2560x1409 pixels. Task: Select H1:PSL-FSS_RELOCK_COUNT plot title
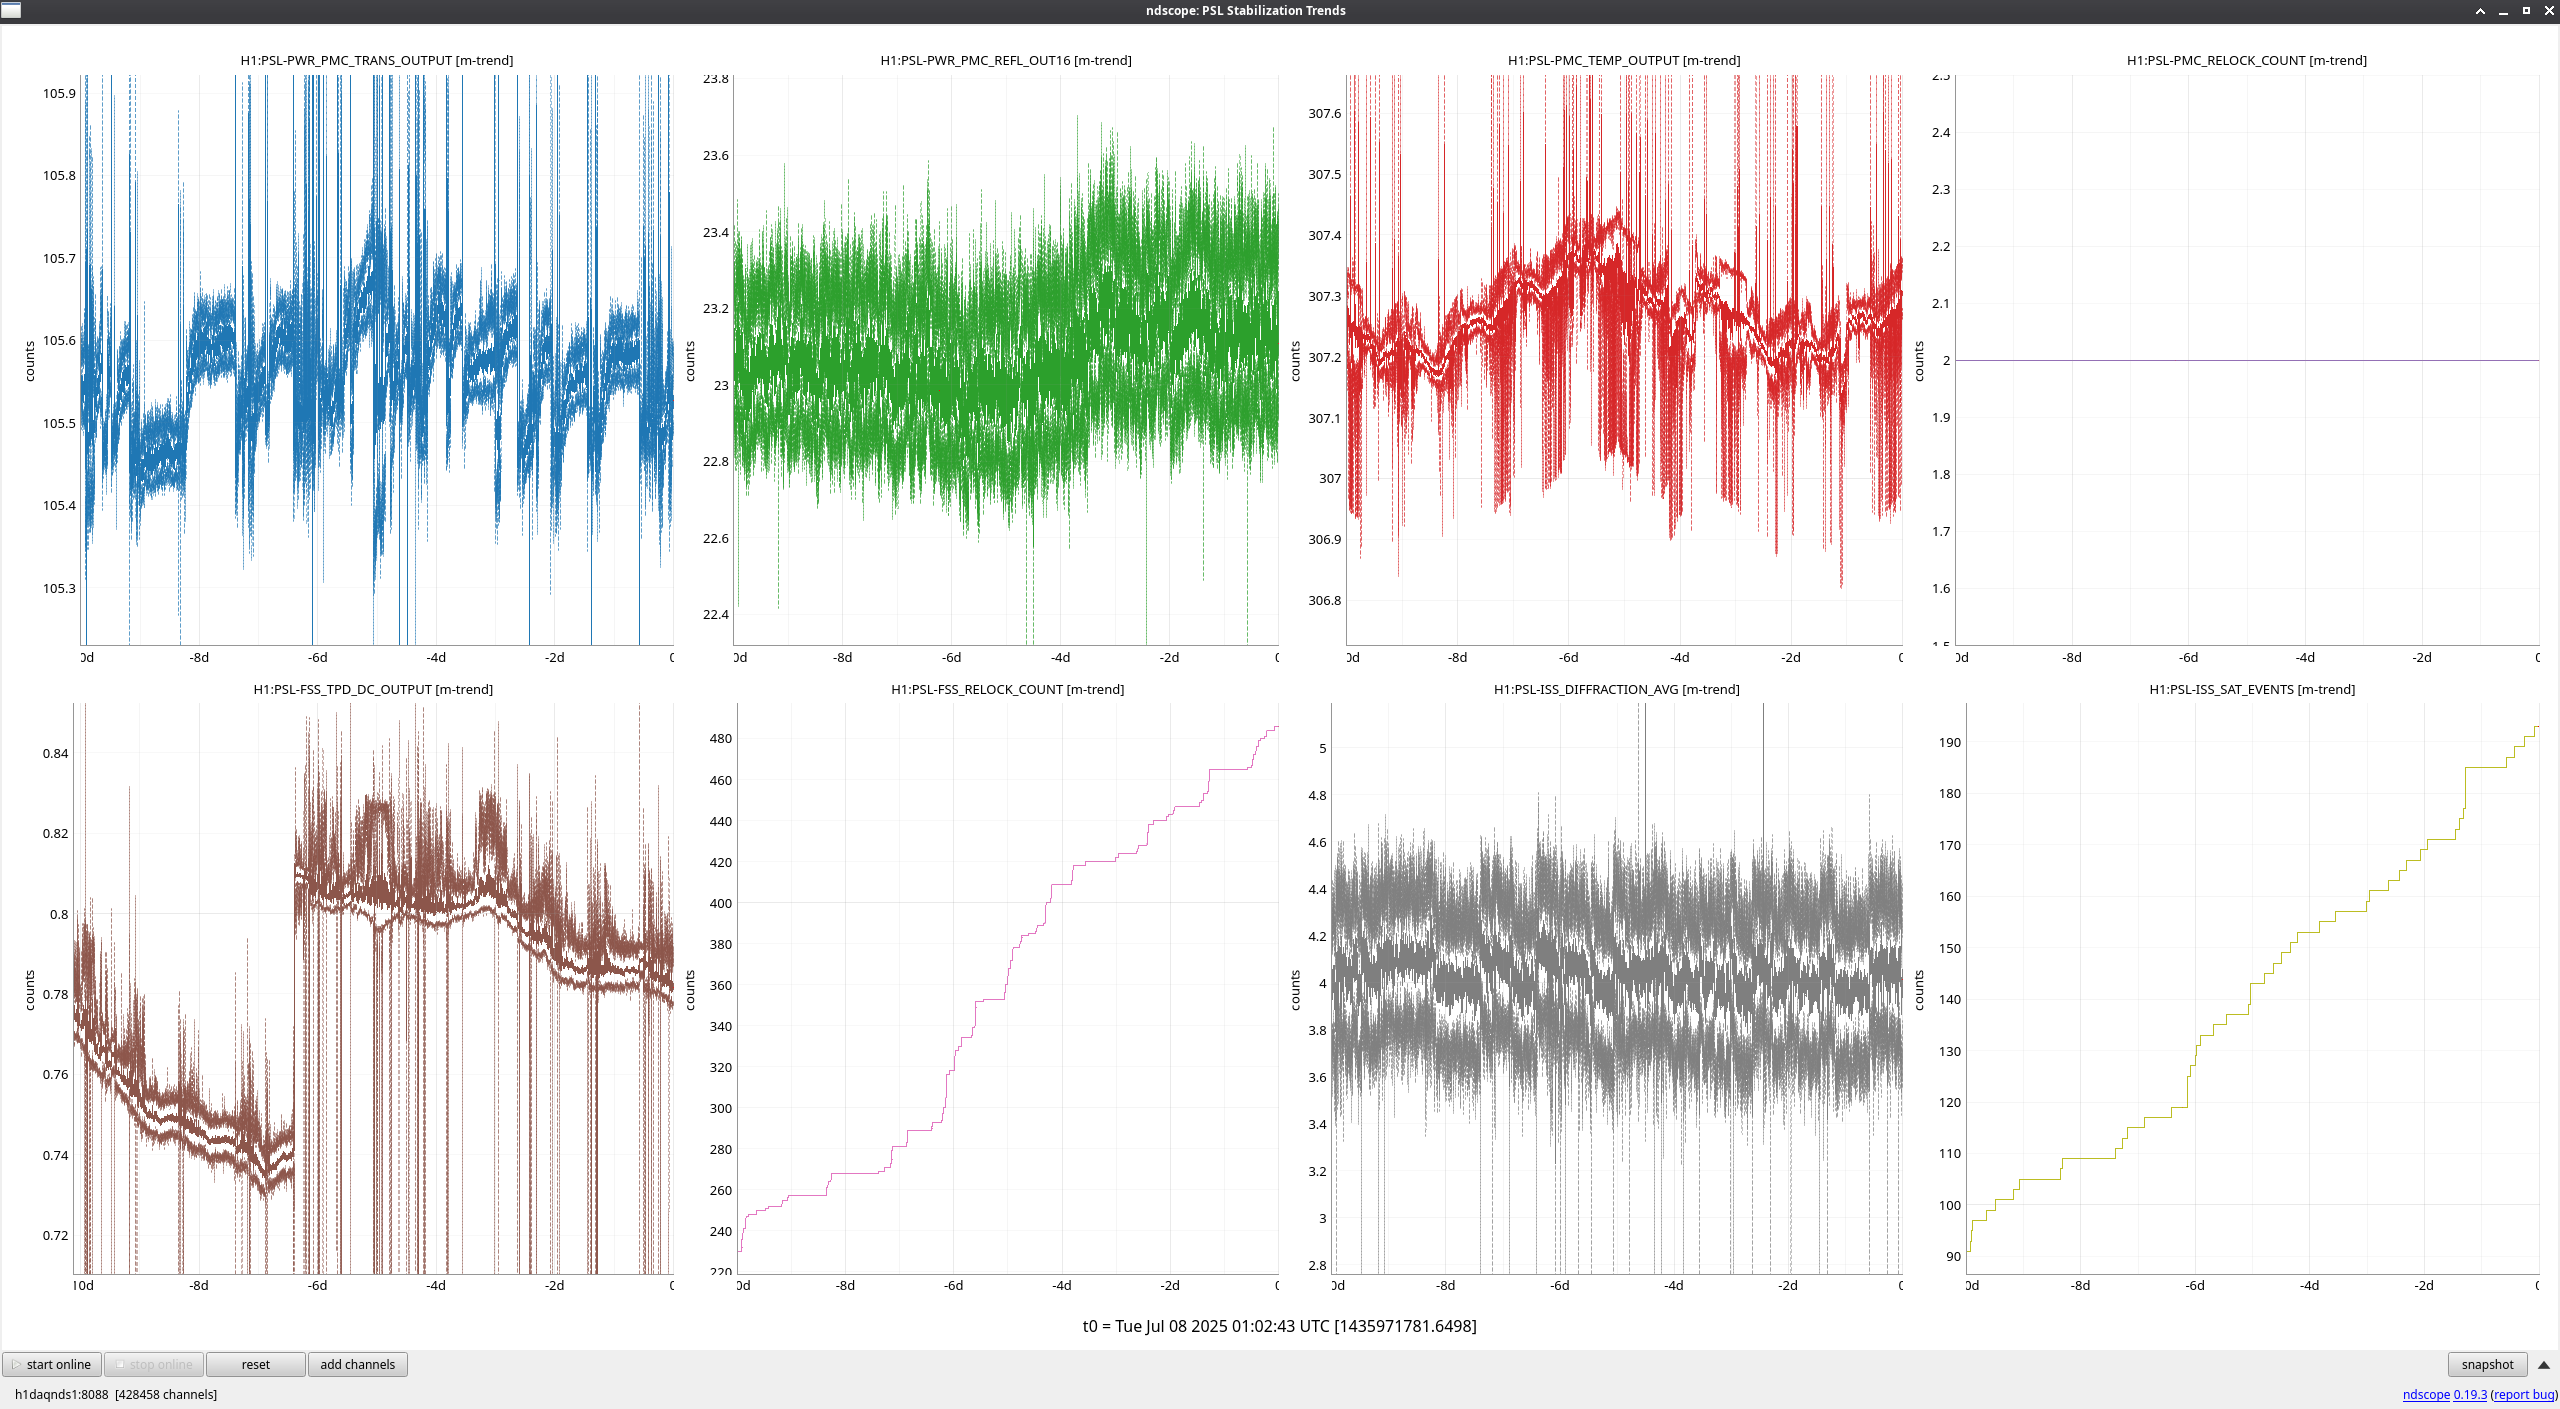[x=1008, y=689]
